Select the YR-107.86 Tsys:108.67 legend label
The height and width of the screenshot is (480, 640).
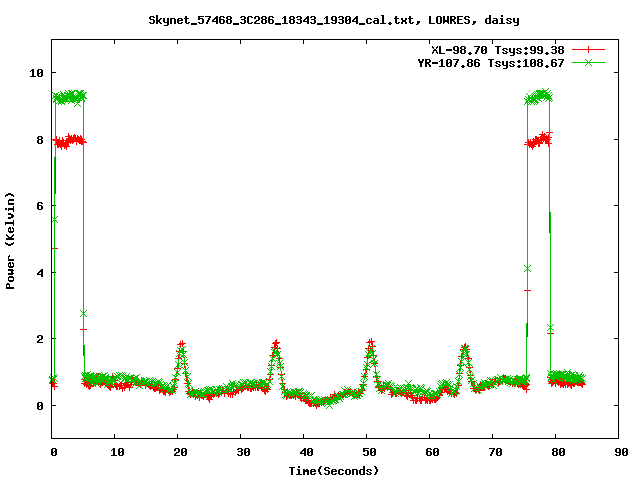(491, 63)
